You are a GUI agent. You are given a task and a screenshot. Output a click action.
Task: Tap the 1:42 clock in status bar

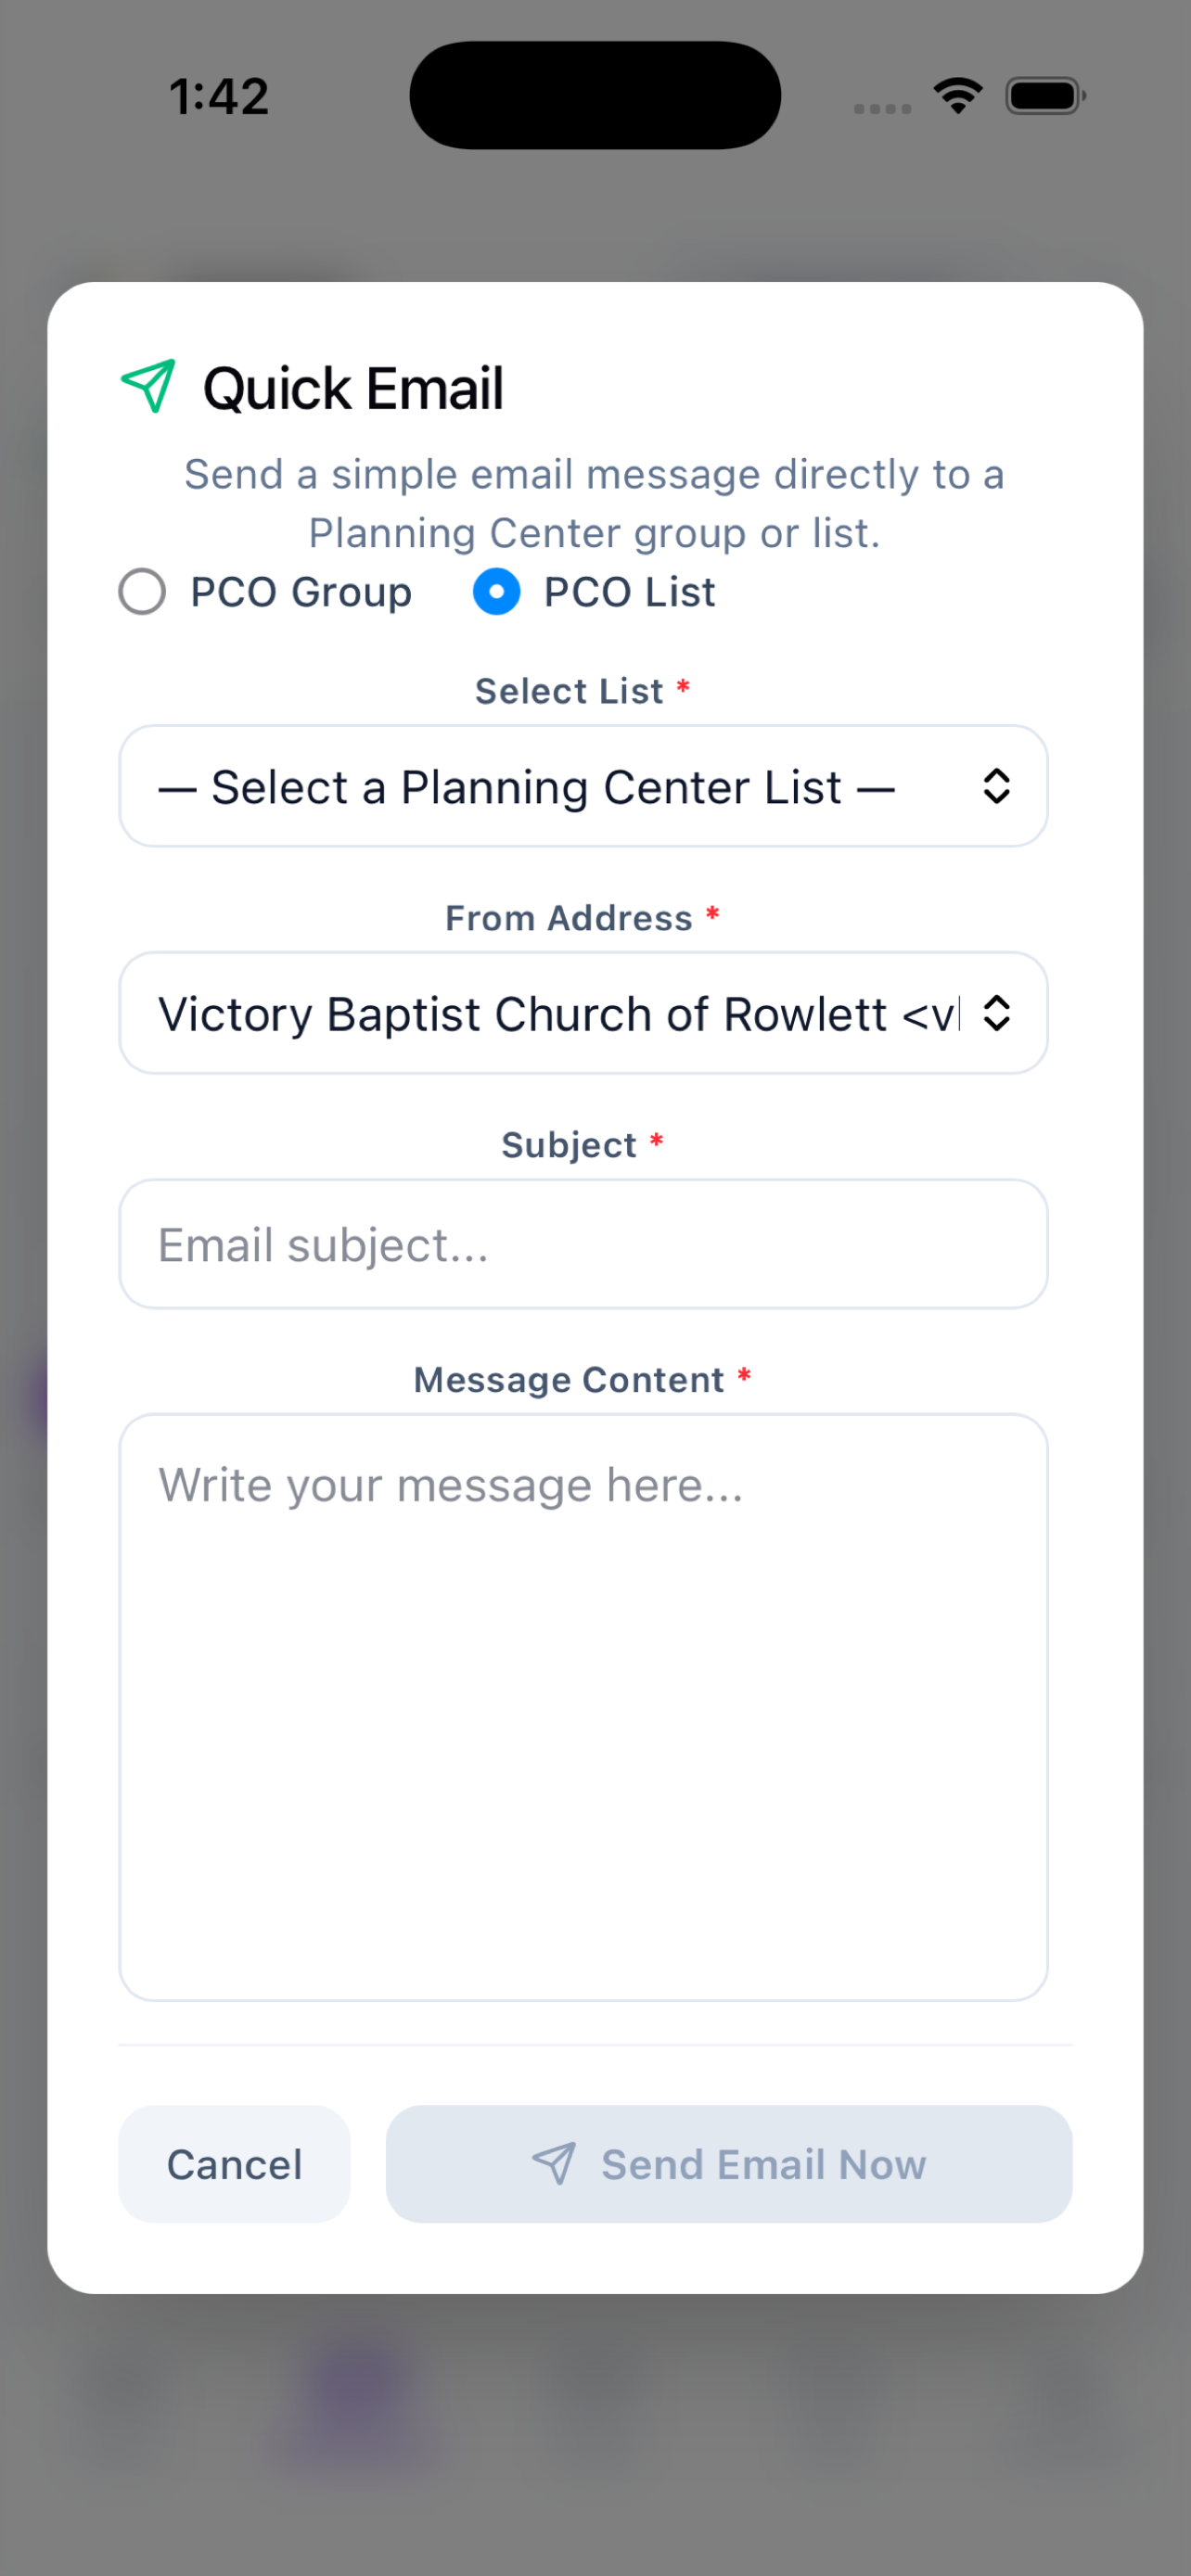219,97
